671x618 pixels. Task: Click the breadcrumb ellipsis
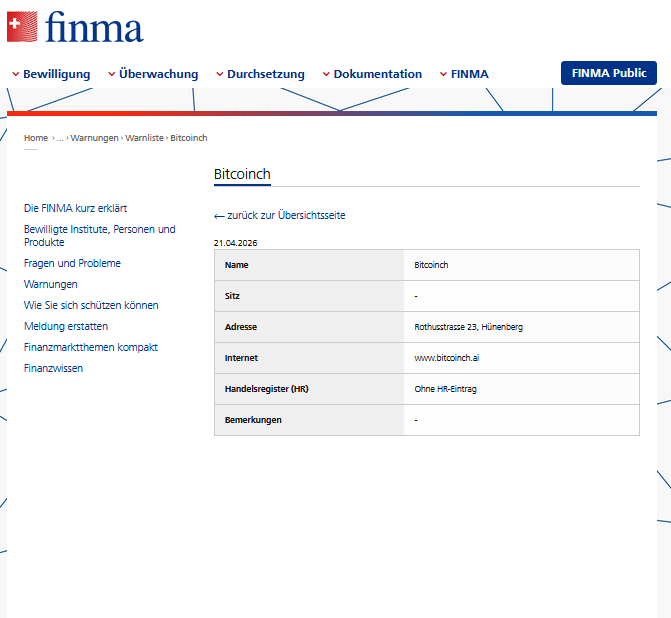tap(60, 138)
